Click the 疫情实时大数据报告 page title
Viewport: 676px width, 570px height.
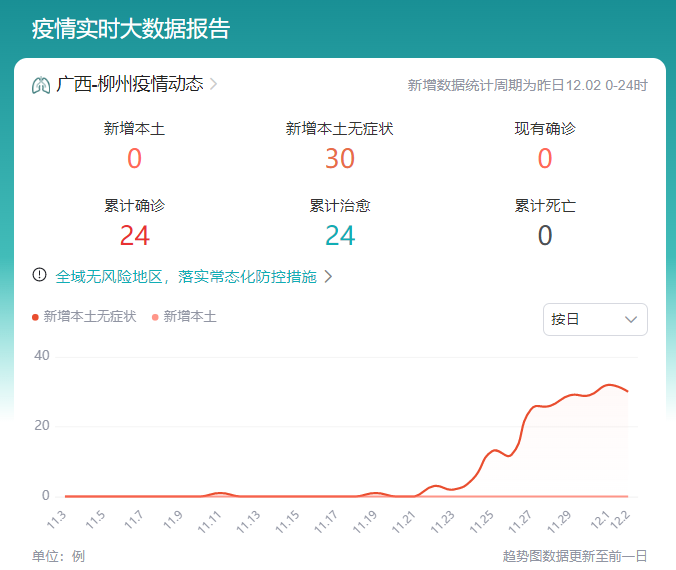[131, 29]
